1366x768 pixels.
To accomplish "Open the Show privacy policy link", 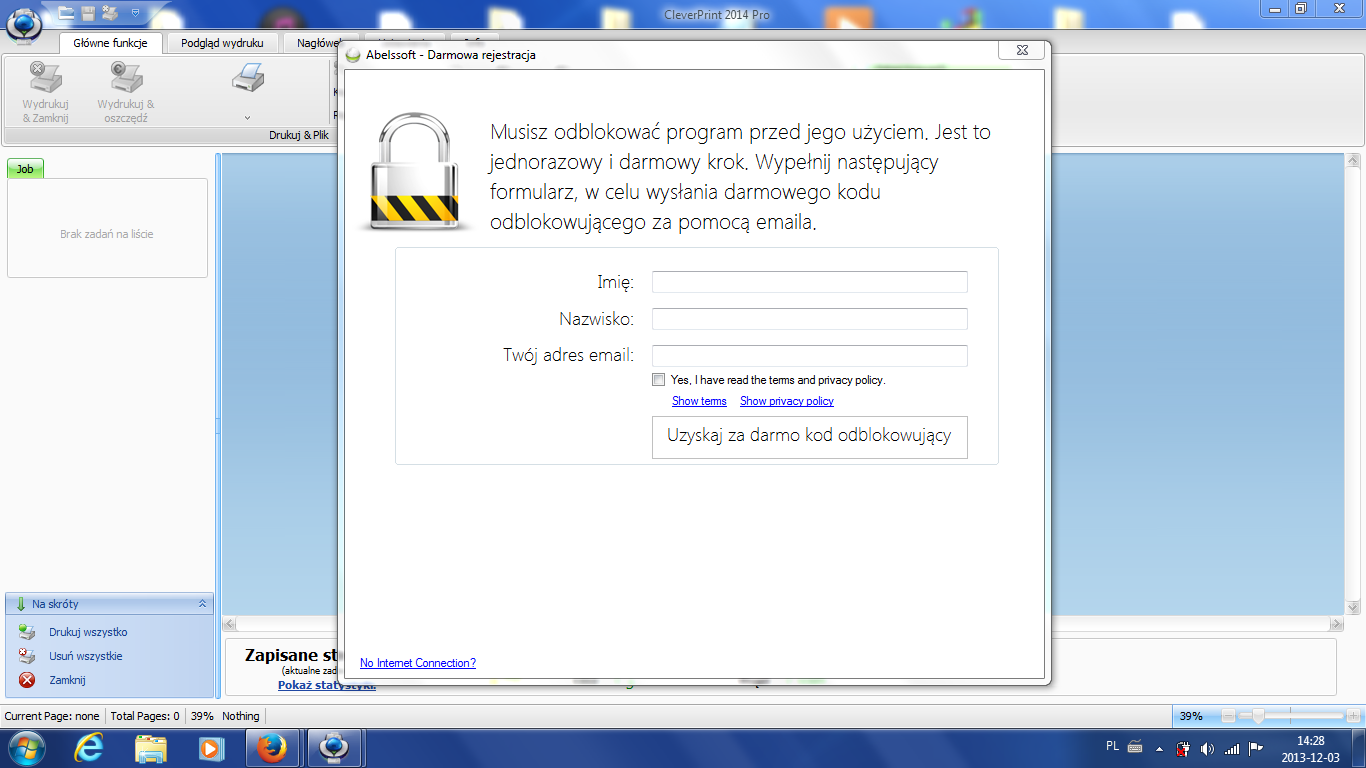I will pyautogui.click(x=786, y=401).
